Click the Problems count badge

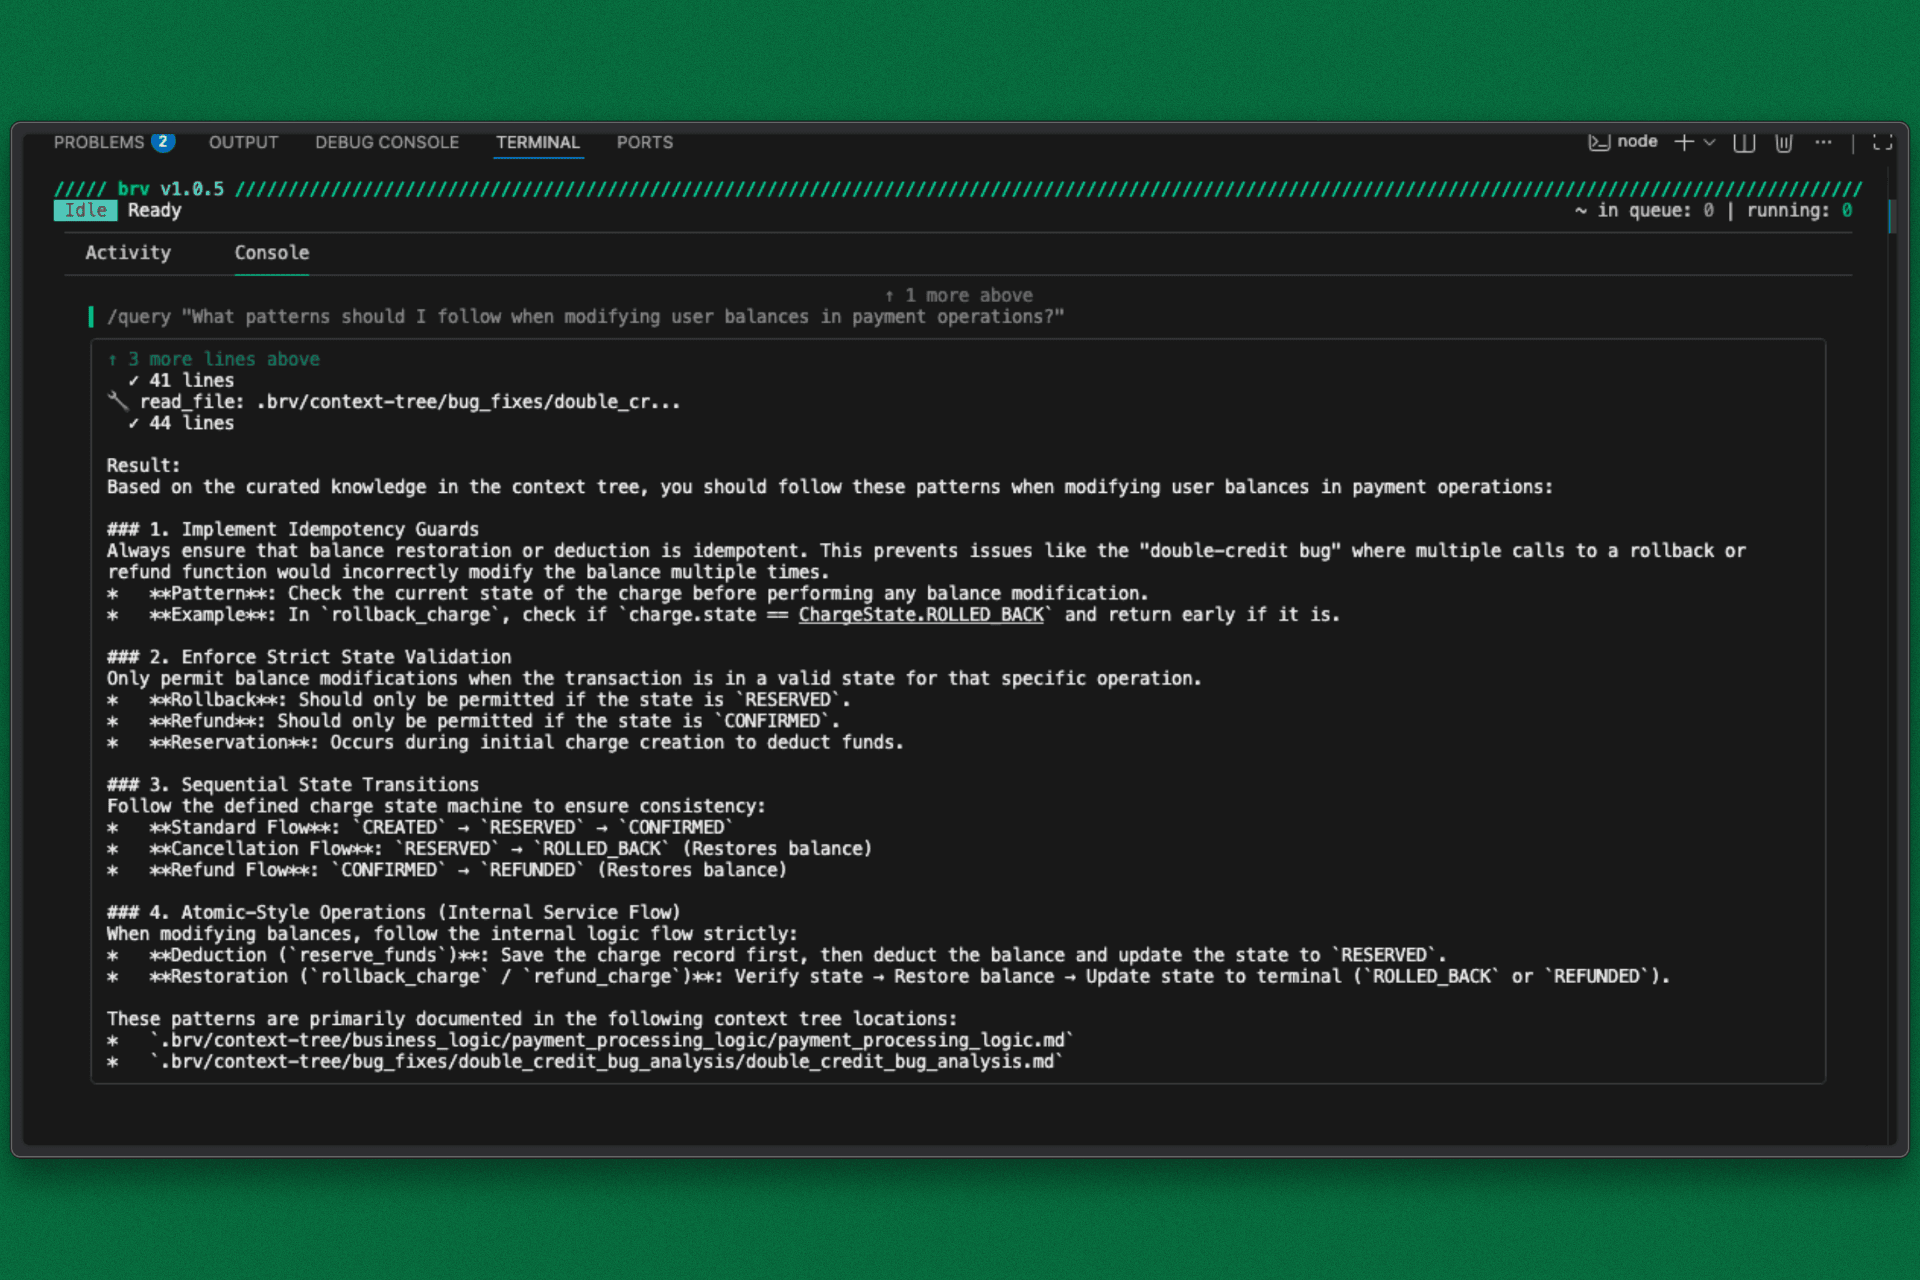pos(163,142)
